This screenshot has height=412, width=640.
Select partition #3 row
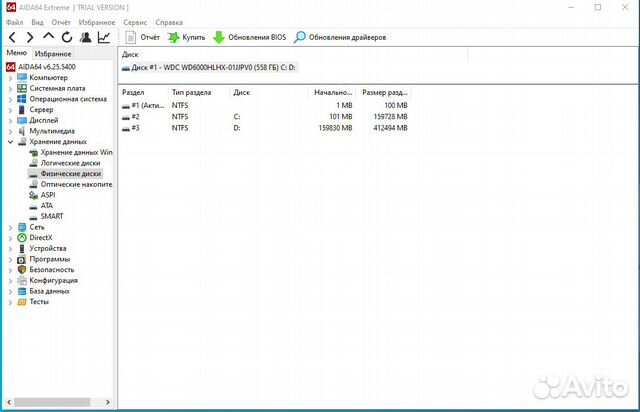[264, 128]
